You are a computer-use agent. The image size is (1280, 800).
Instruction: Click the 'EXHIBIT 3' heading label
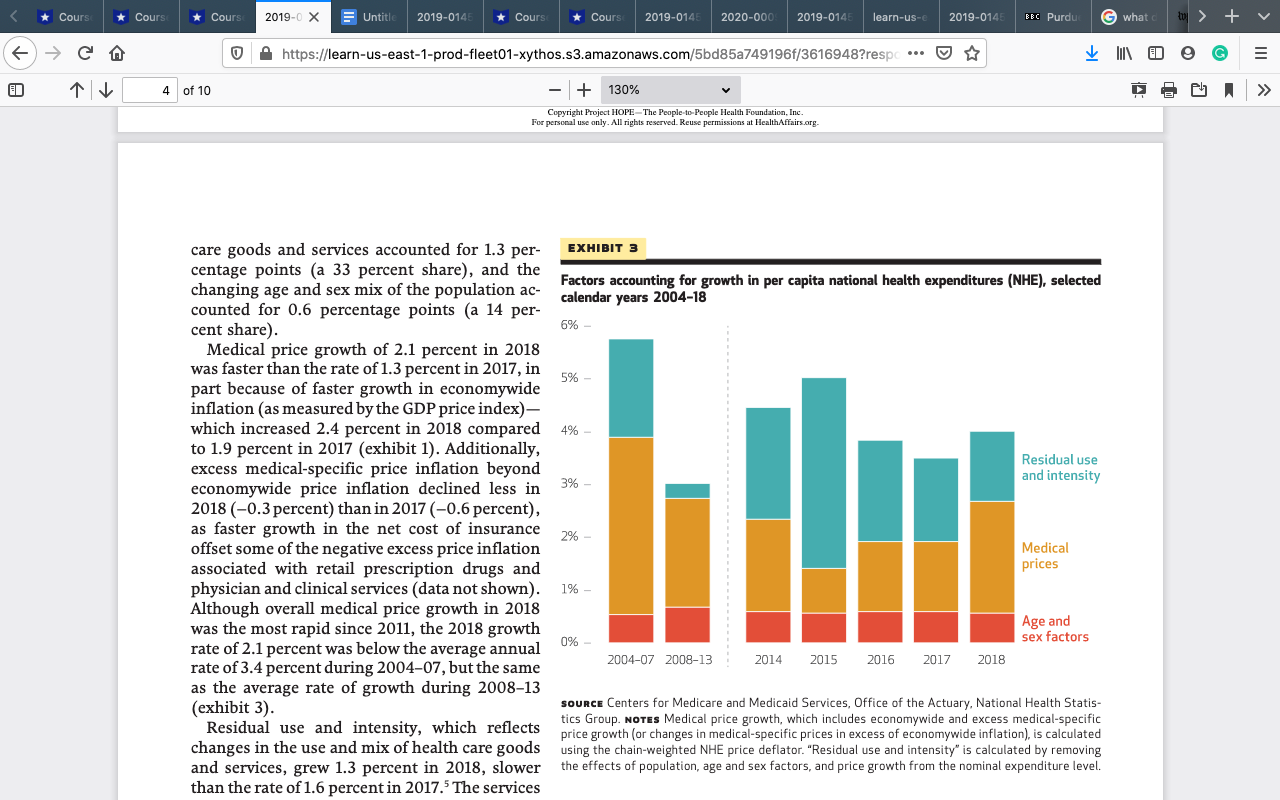602,248
